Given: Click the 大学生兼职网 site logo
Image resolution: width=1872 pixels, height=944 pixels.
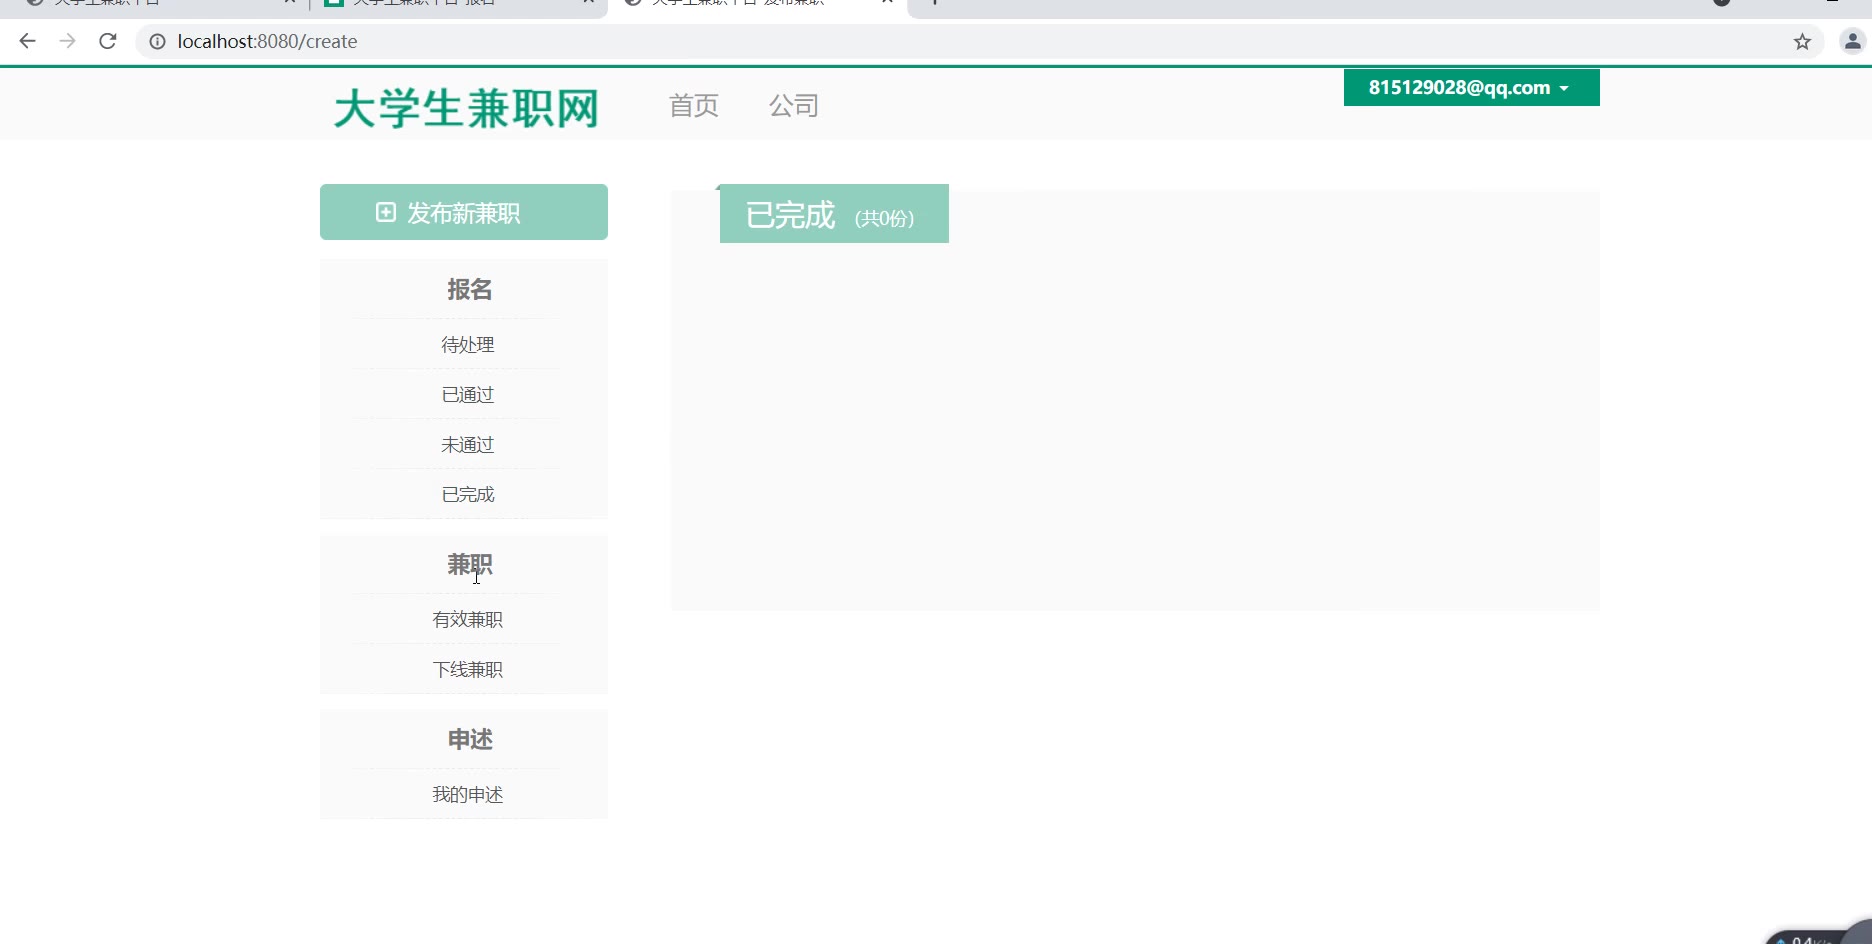Looking at the screenshot, I should (x=466, y=108).
